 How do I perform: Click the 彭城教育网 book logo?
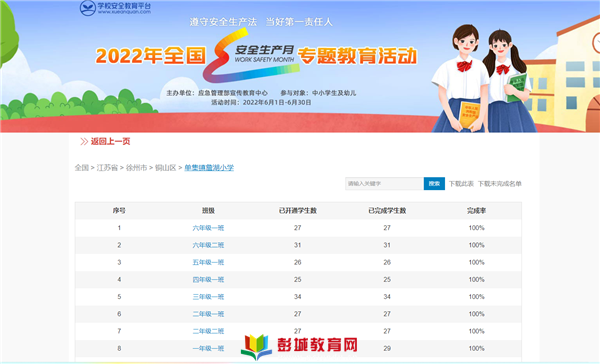point(256,347)
